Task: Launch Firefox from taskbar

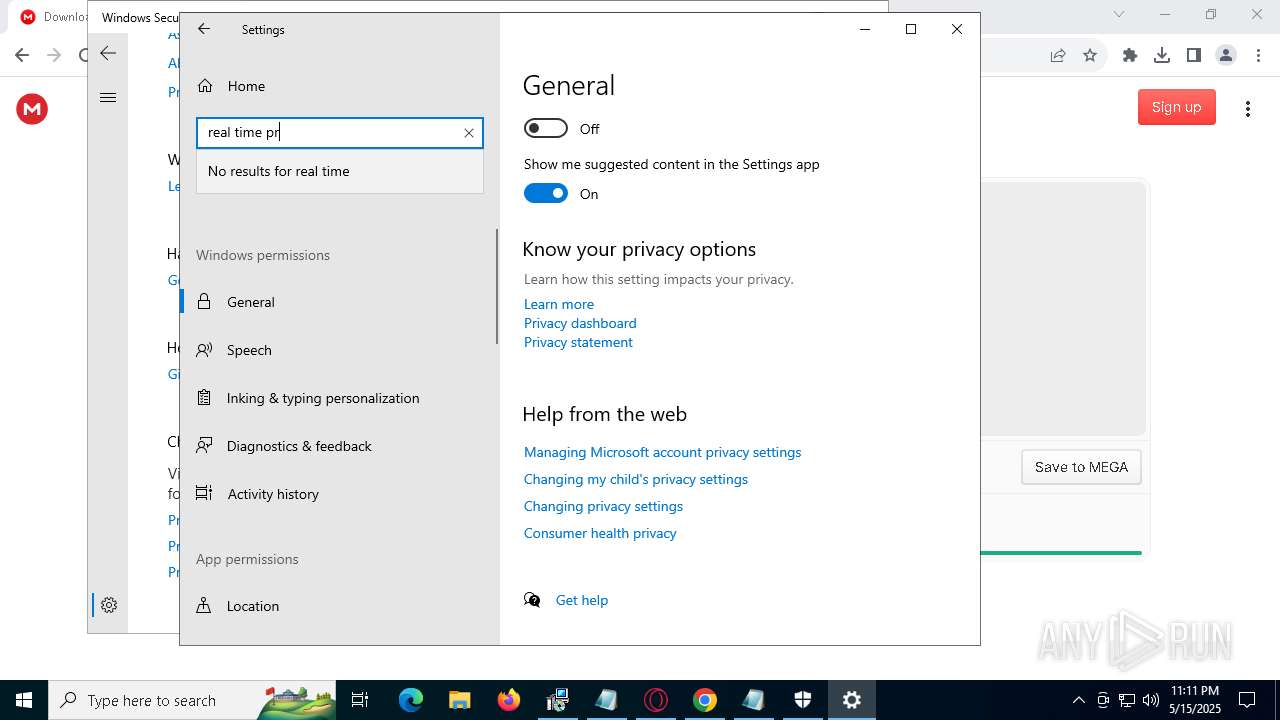Action: point(509,700)
